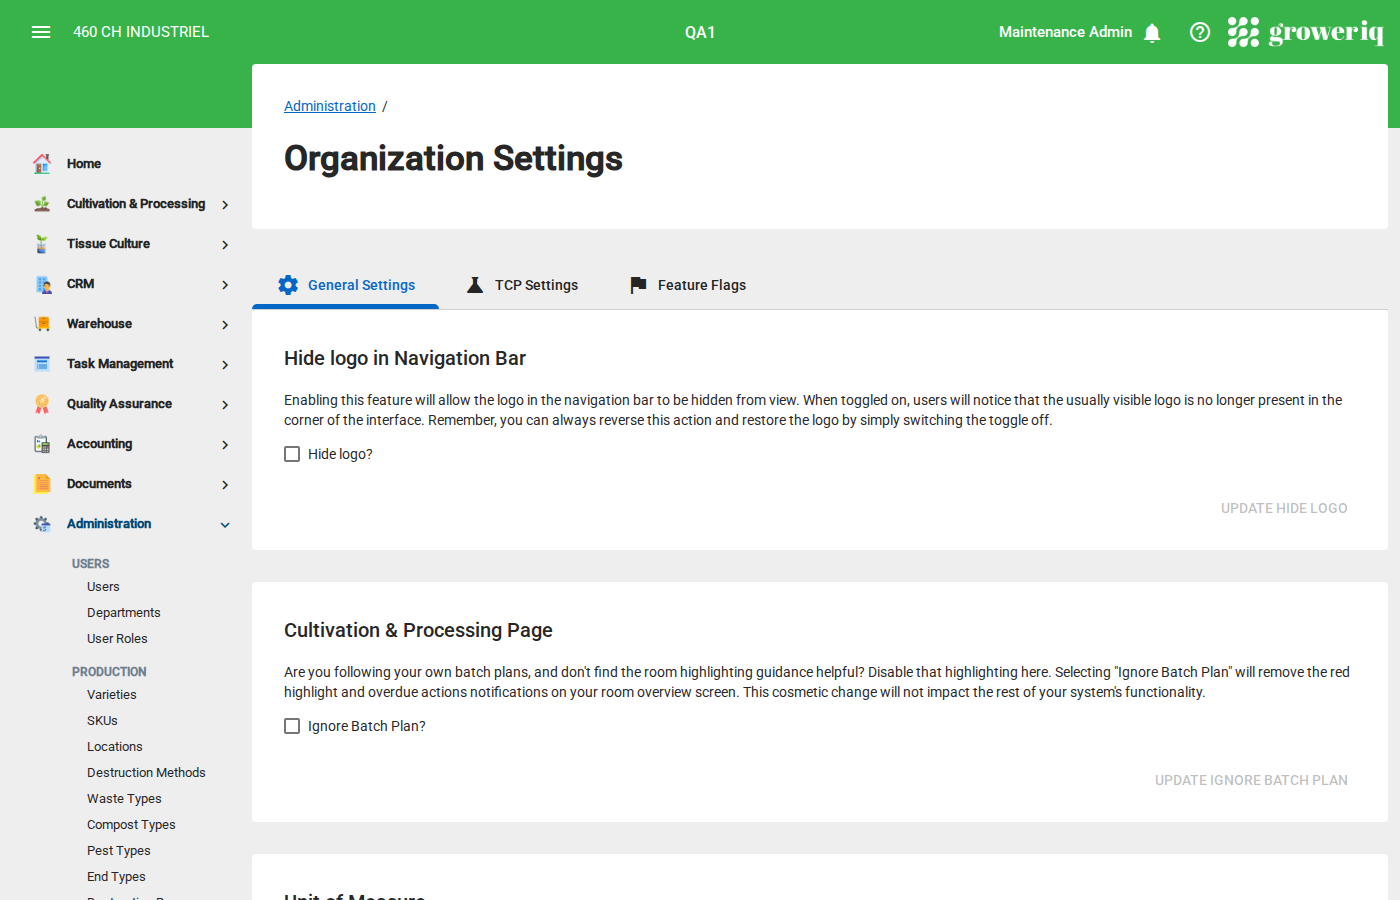Select the Home icon in the sidebar

tap(42, 163)
